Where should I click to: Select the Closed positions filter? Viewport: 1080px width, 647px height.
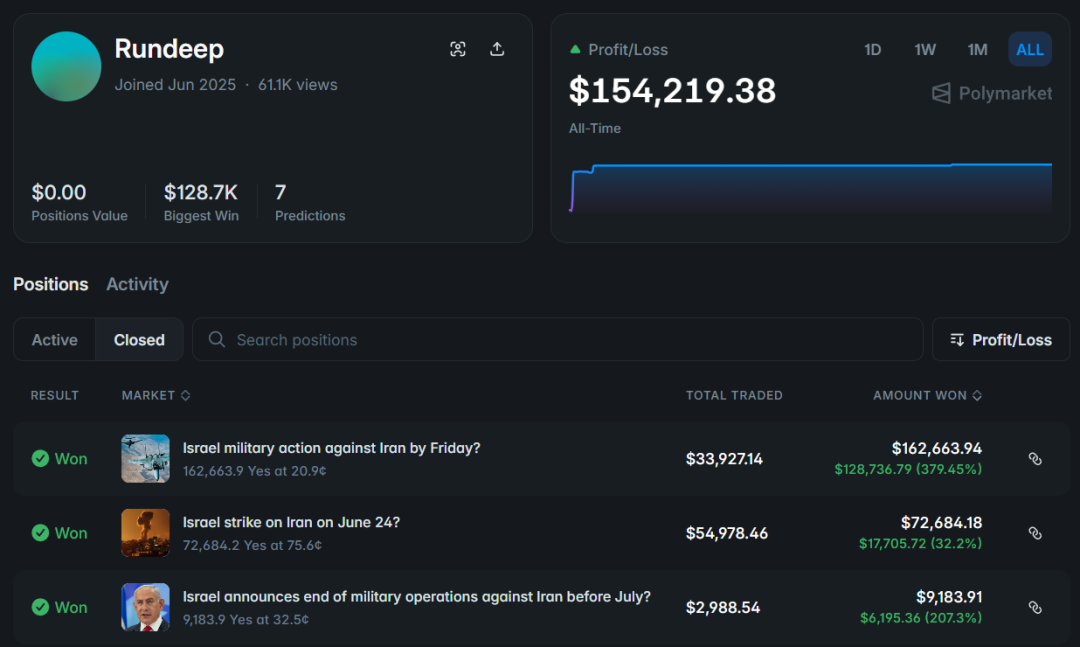pyautogui.click(x=139, y=340)
